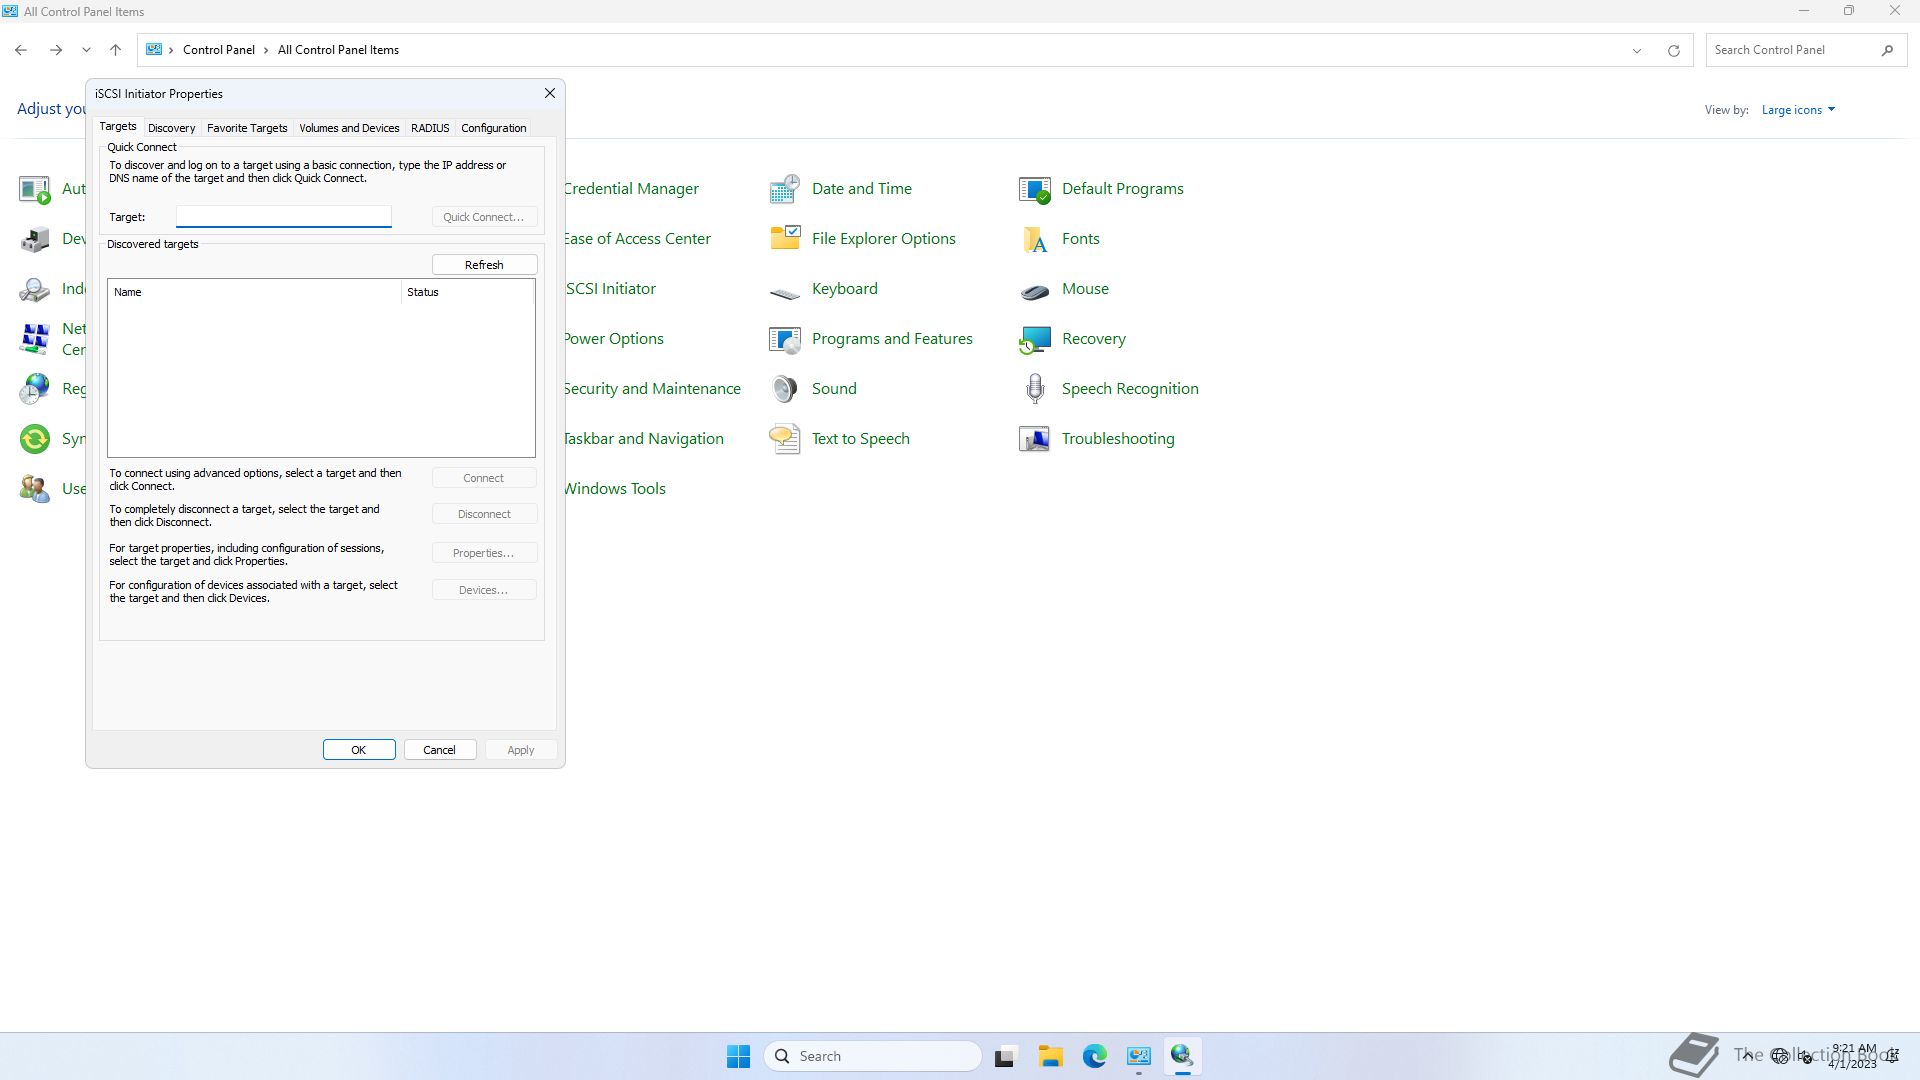This screenshot has width=1920, height=1080.
Task: Go back using the navigation arrow
Action: tap(21, 50)
